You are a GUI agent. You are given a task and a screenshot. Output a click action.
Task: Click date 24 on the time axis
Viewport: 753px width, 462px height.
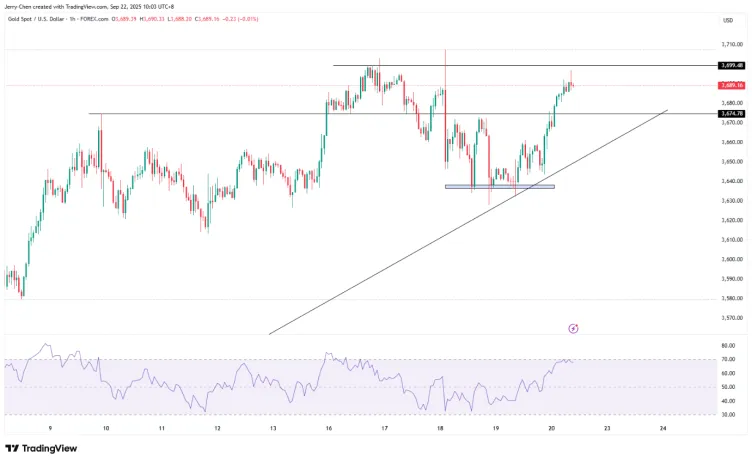click(664, 427)
